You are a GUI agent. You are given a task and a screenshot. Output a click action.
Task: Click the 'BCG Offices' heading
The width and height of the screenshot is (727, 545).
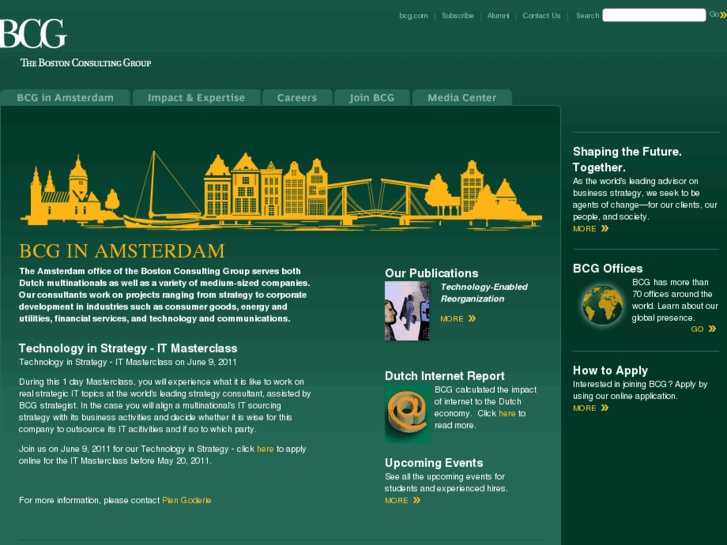(x=608, y=269)
